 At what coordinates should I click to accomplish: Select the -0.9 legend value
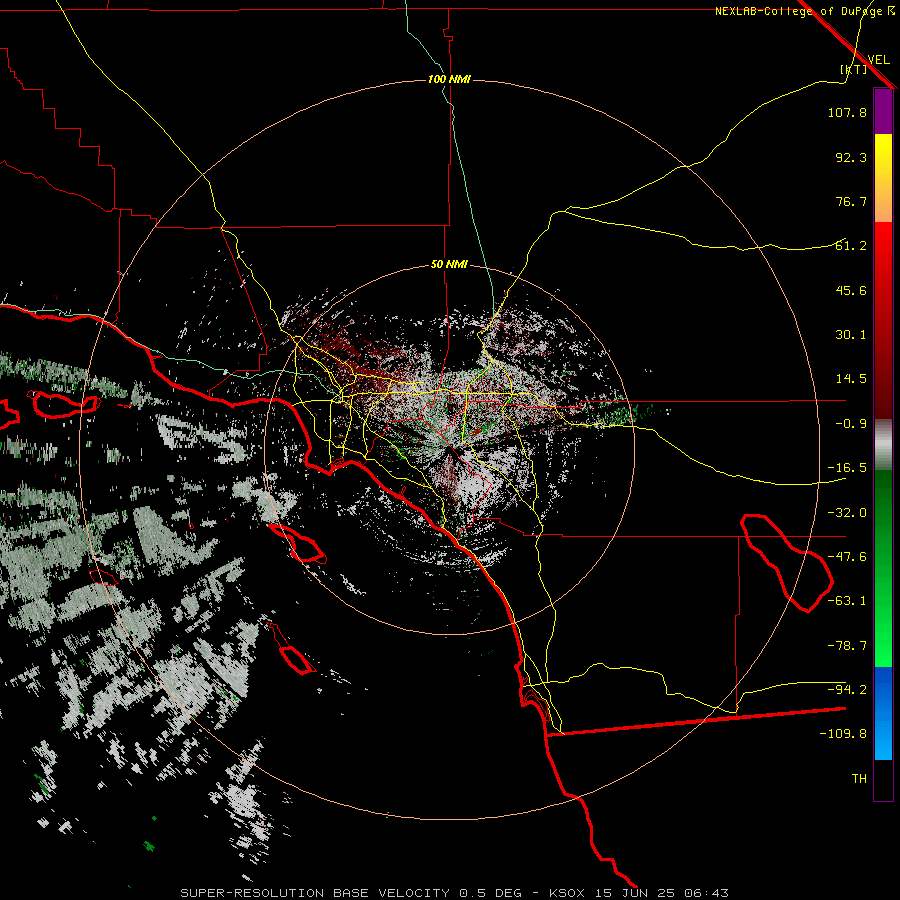pyautogui.click(x=851, y=424)
